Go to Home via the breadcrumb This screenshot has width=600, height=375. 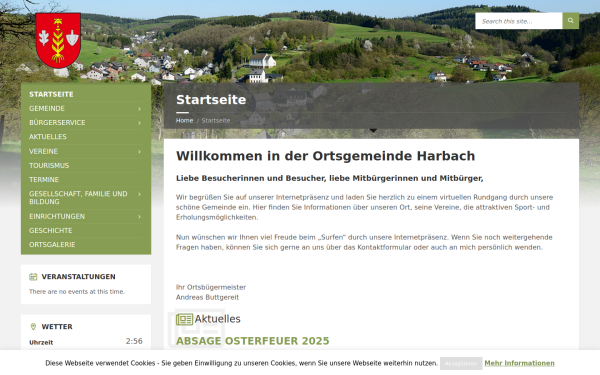click(x=184, y=120)
